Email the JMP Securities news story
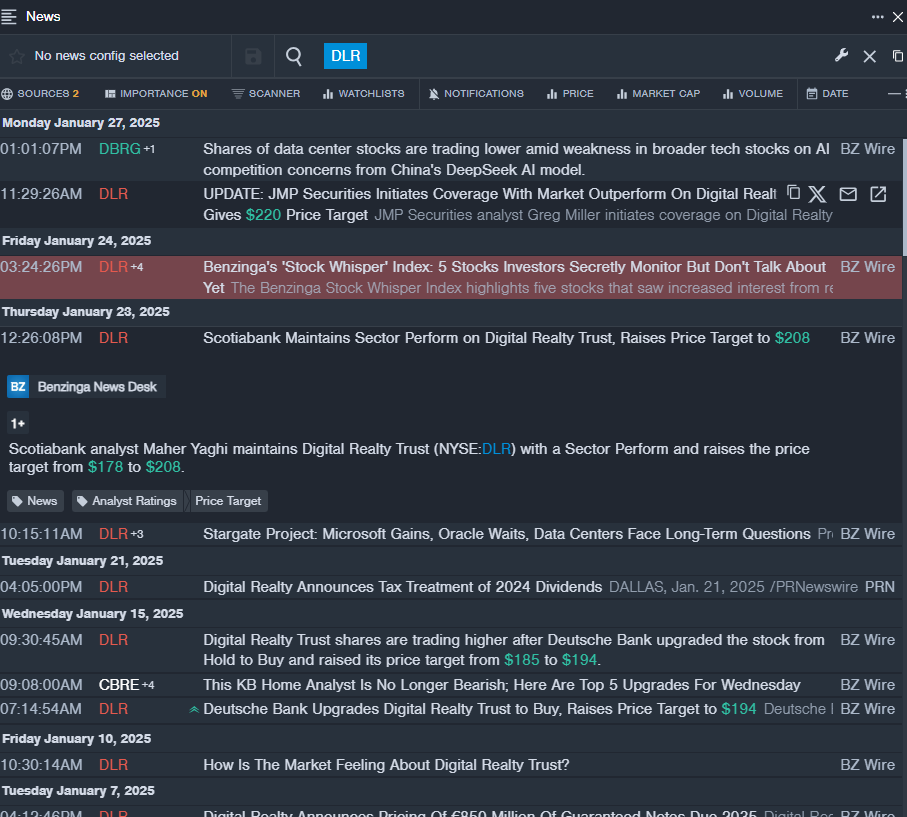Viewport: 907px width, 817px height. (848, 194)
